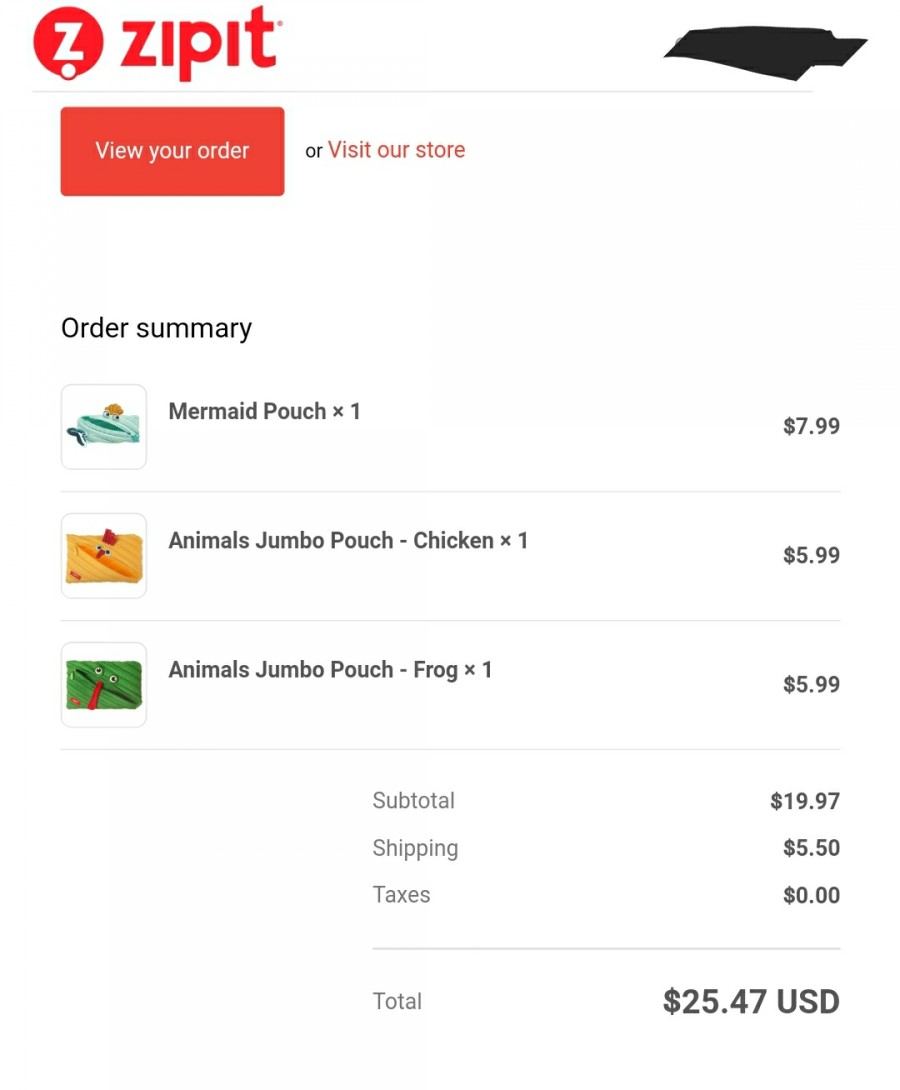Click the $5.50 shipping amount
The height and width of the screenshot is (1090, 900).
click(811, 847)
